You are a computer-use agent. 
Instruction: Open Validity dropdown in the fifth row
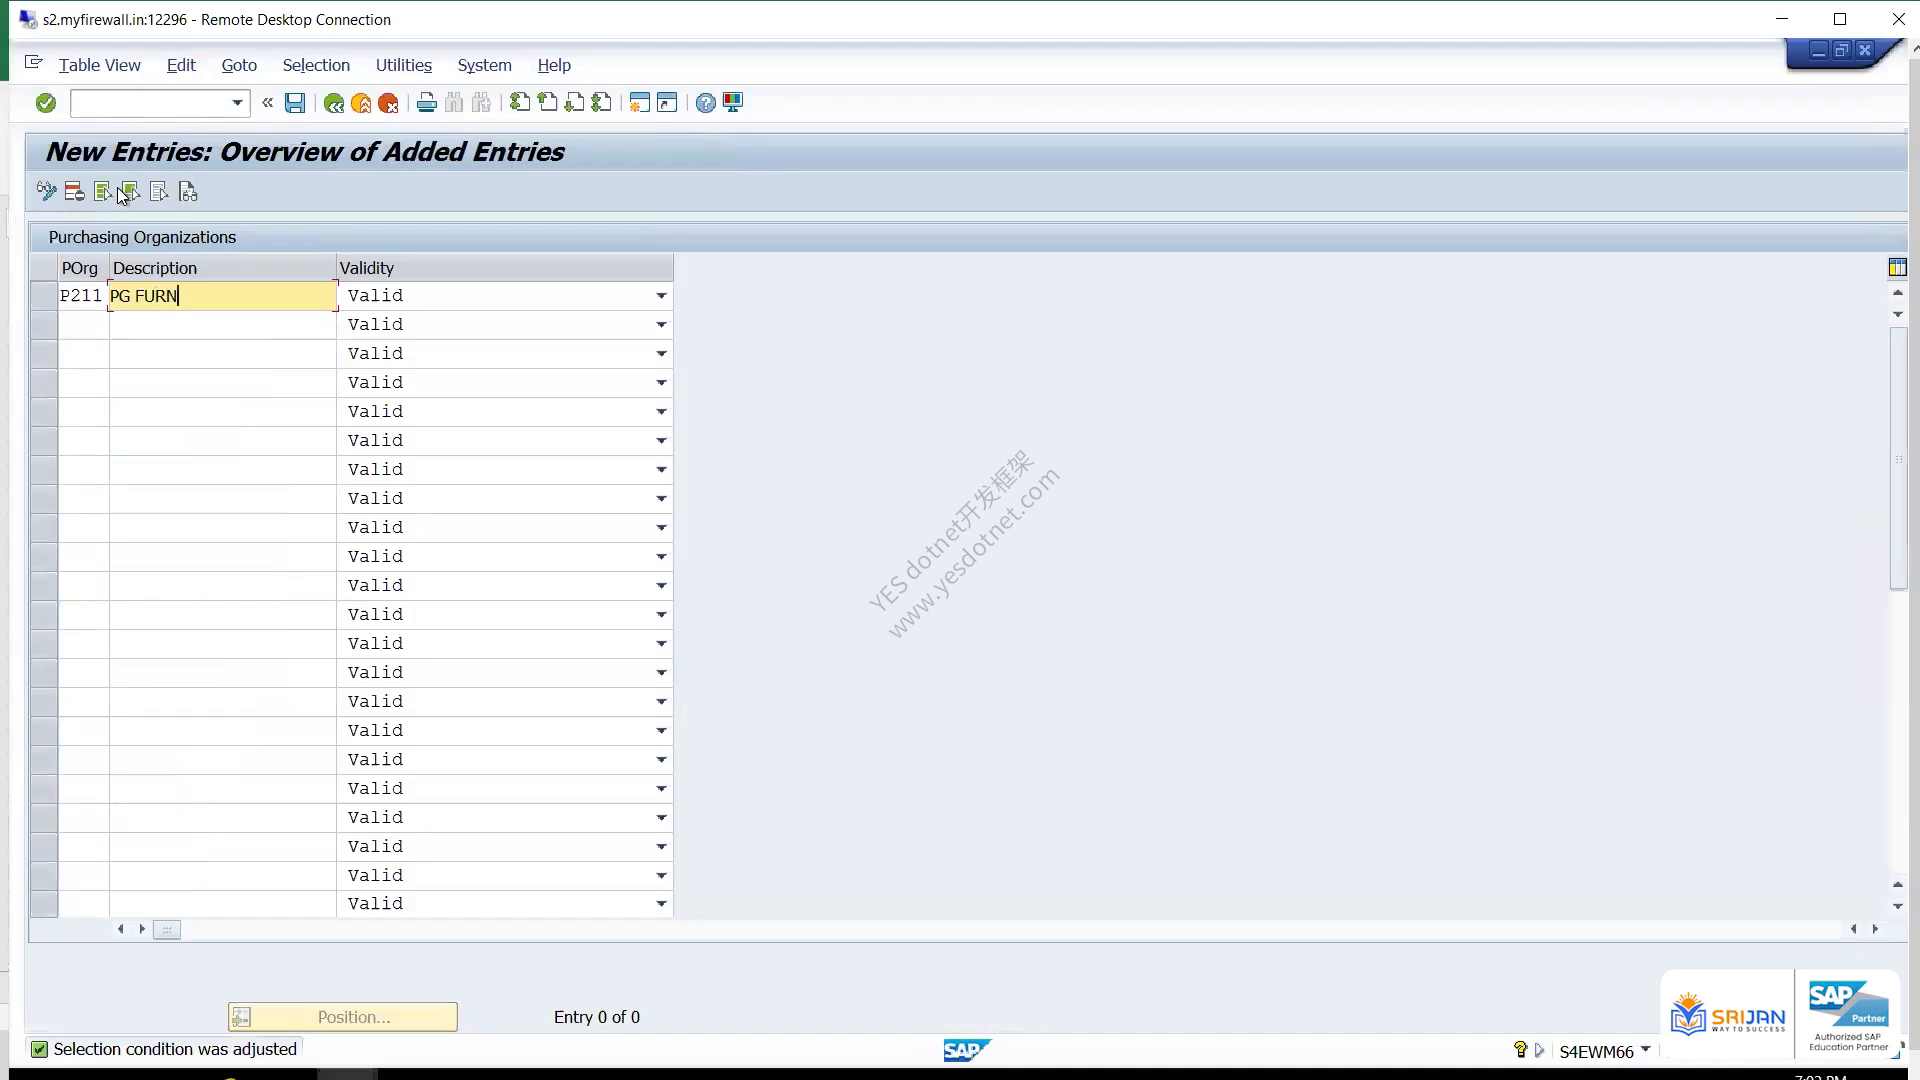point(661,412)
